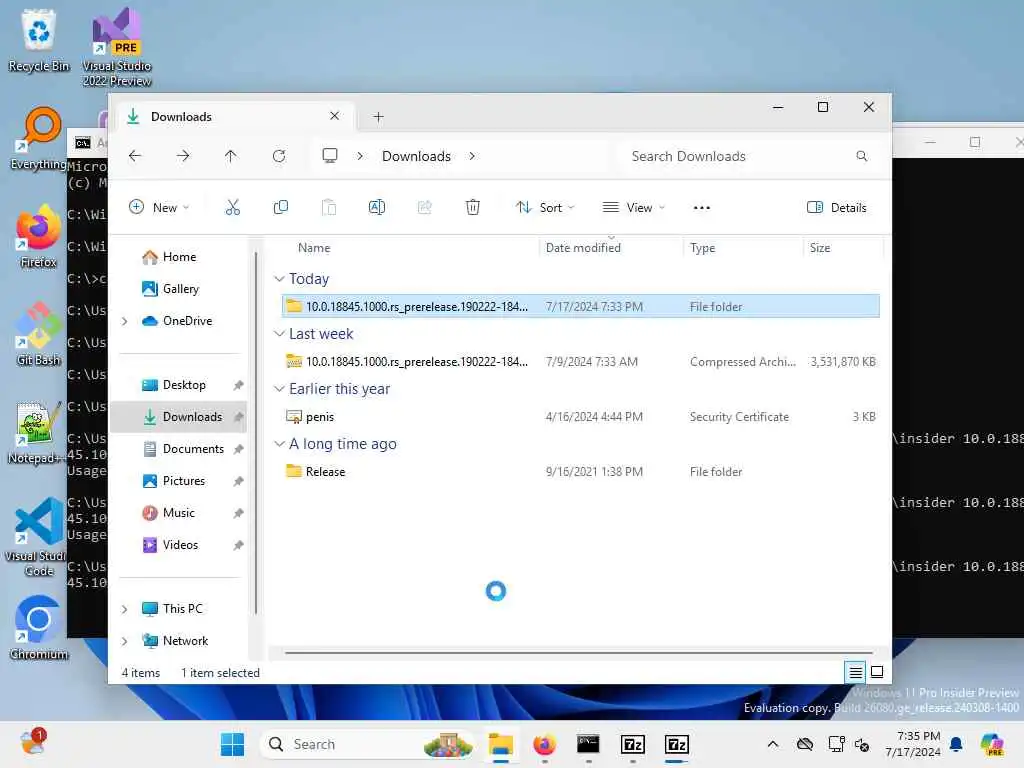Open Chromium desktop shortcut

(39, 628)
